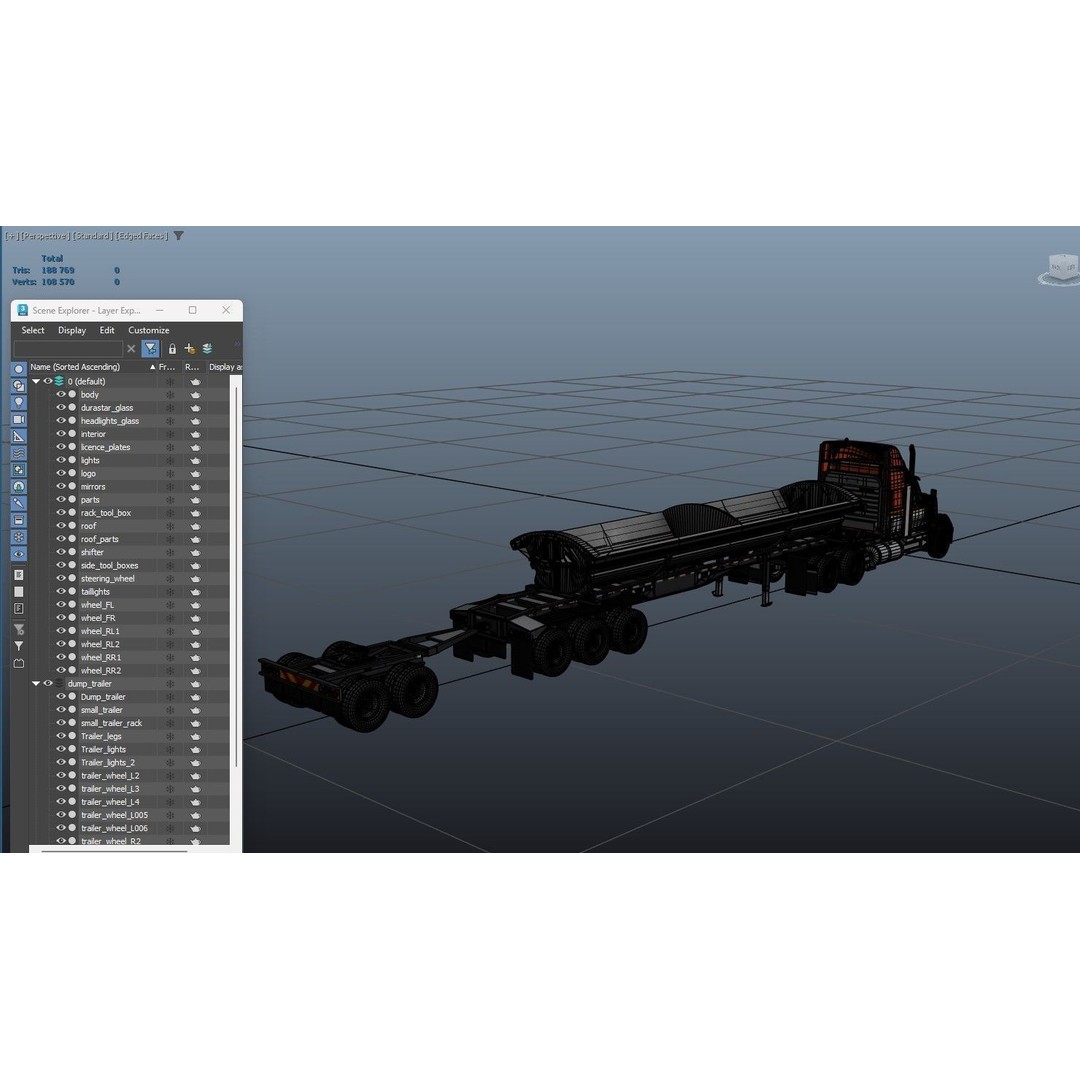Click the sort arrow on the Name column
This screenshot has height=1080, width=1080.
pos(152,367)
